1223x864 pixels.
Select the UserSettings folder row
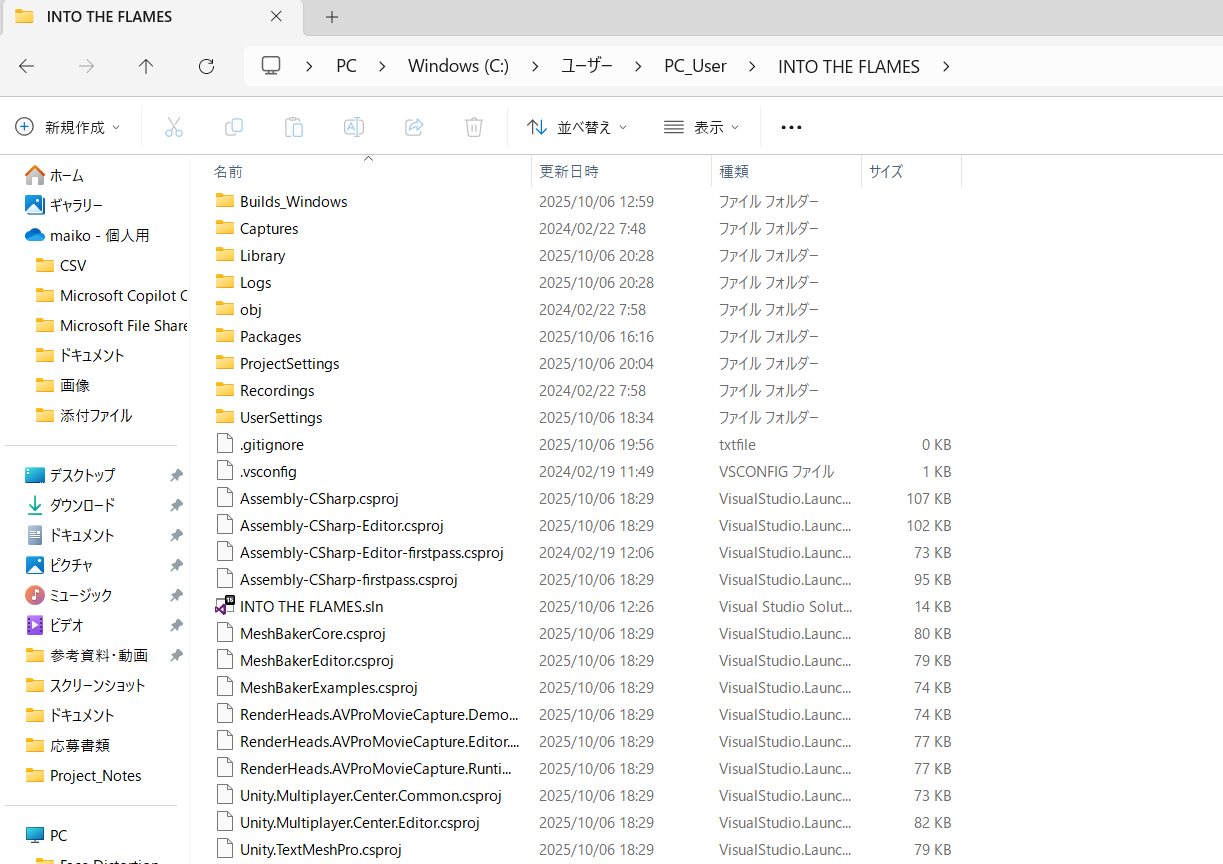(x=585, y=417)
